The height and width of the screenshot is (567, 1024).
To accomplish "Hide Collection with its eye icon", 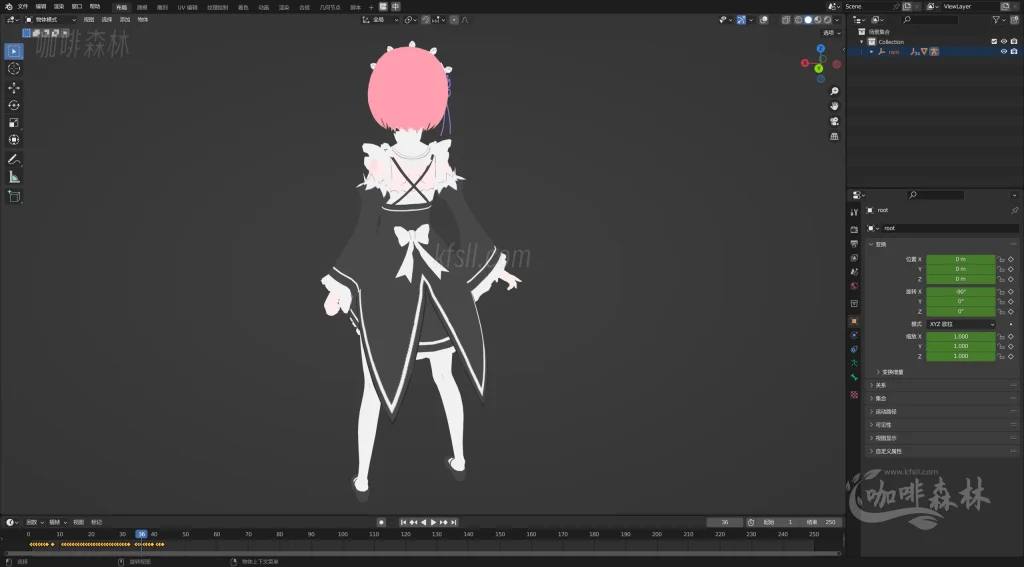I will click(1004, 42).
